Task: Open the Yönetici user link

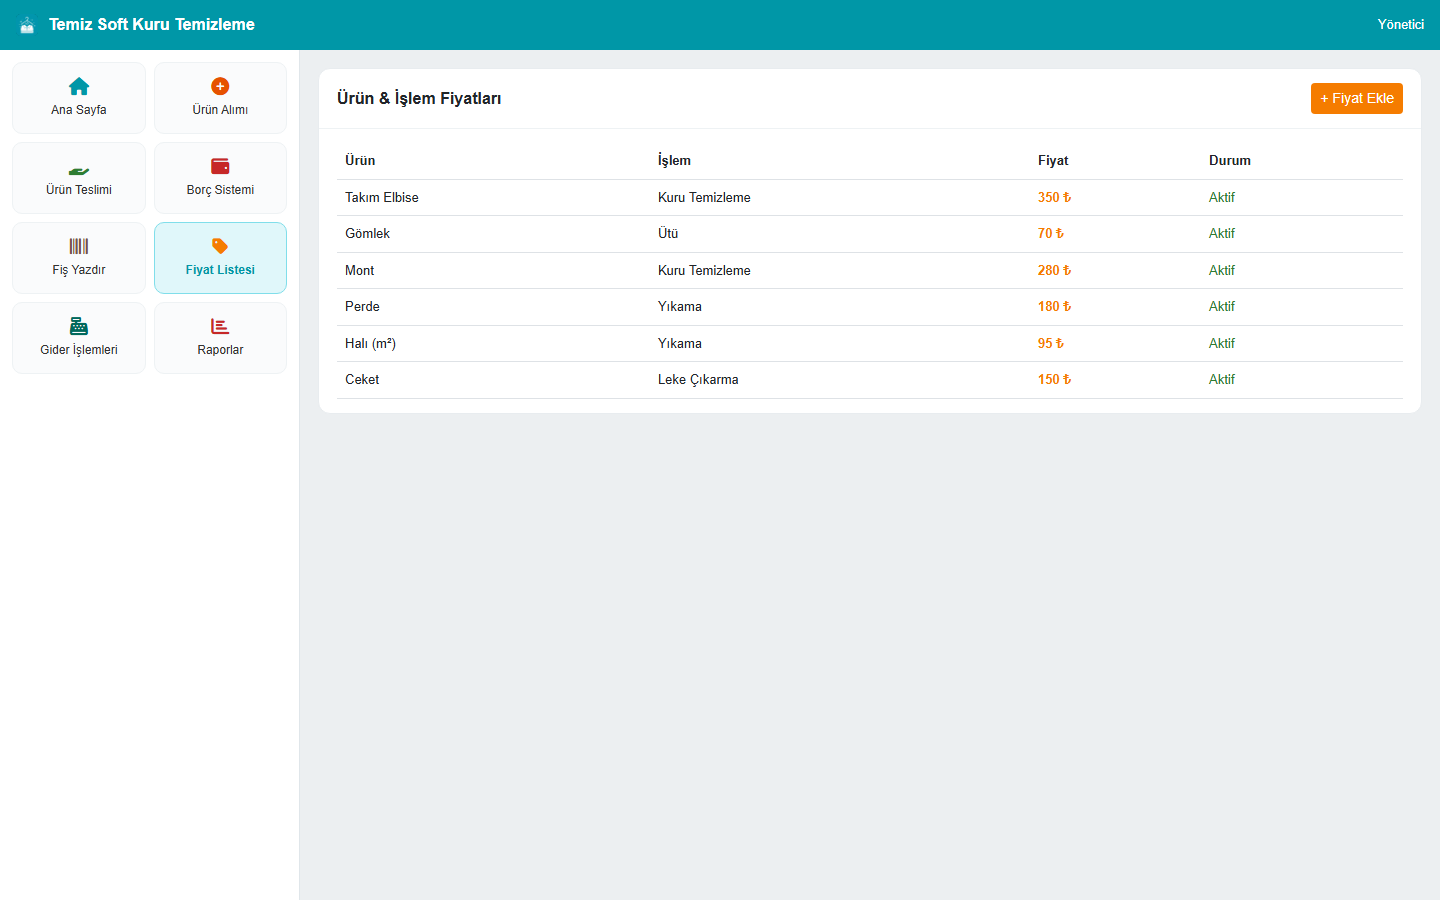Action: coord(1400,24)
